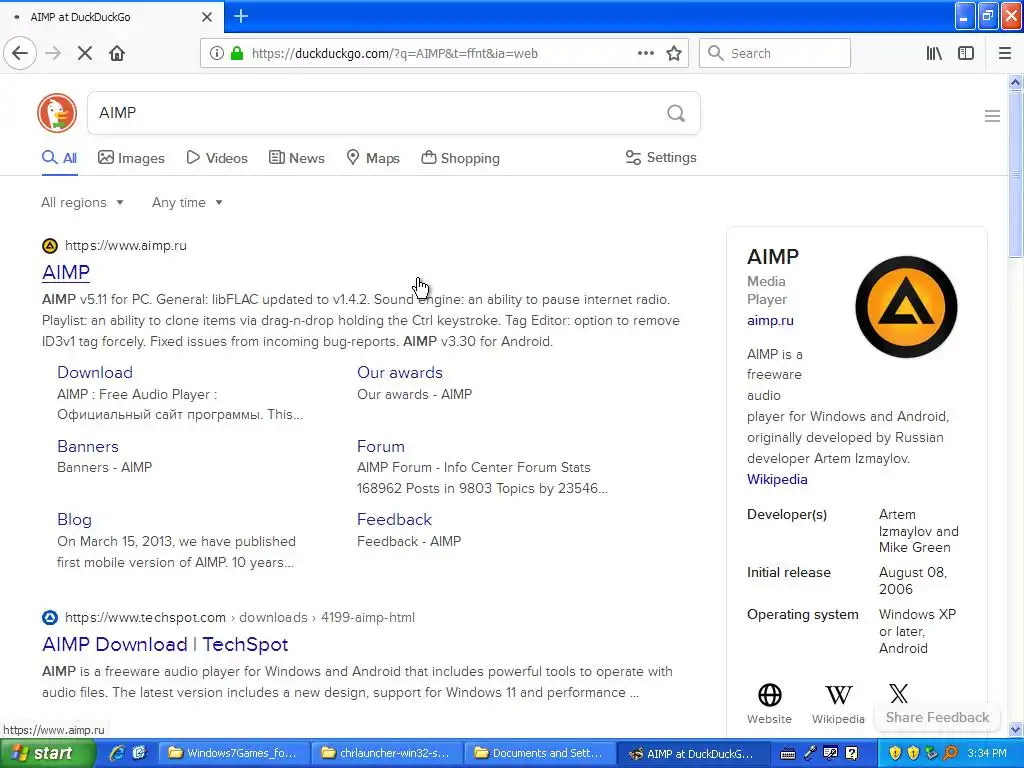
Task: Click the first security shield tray icon
Action: 895,754
